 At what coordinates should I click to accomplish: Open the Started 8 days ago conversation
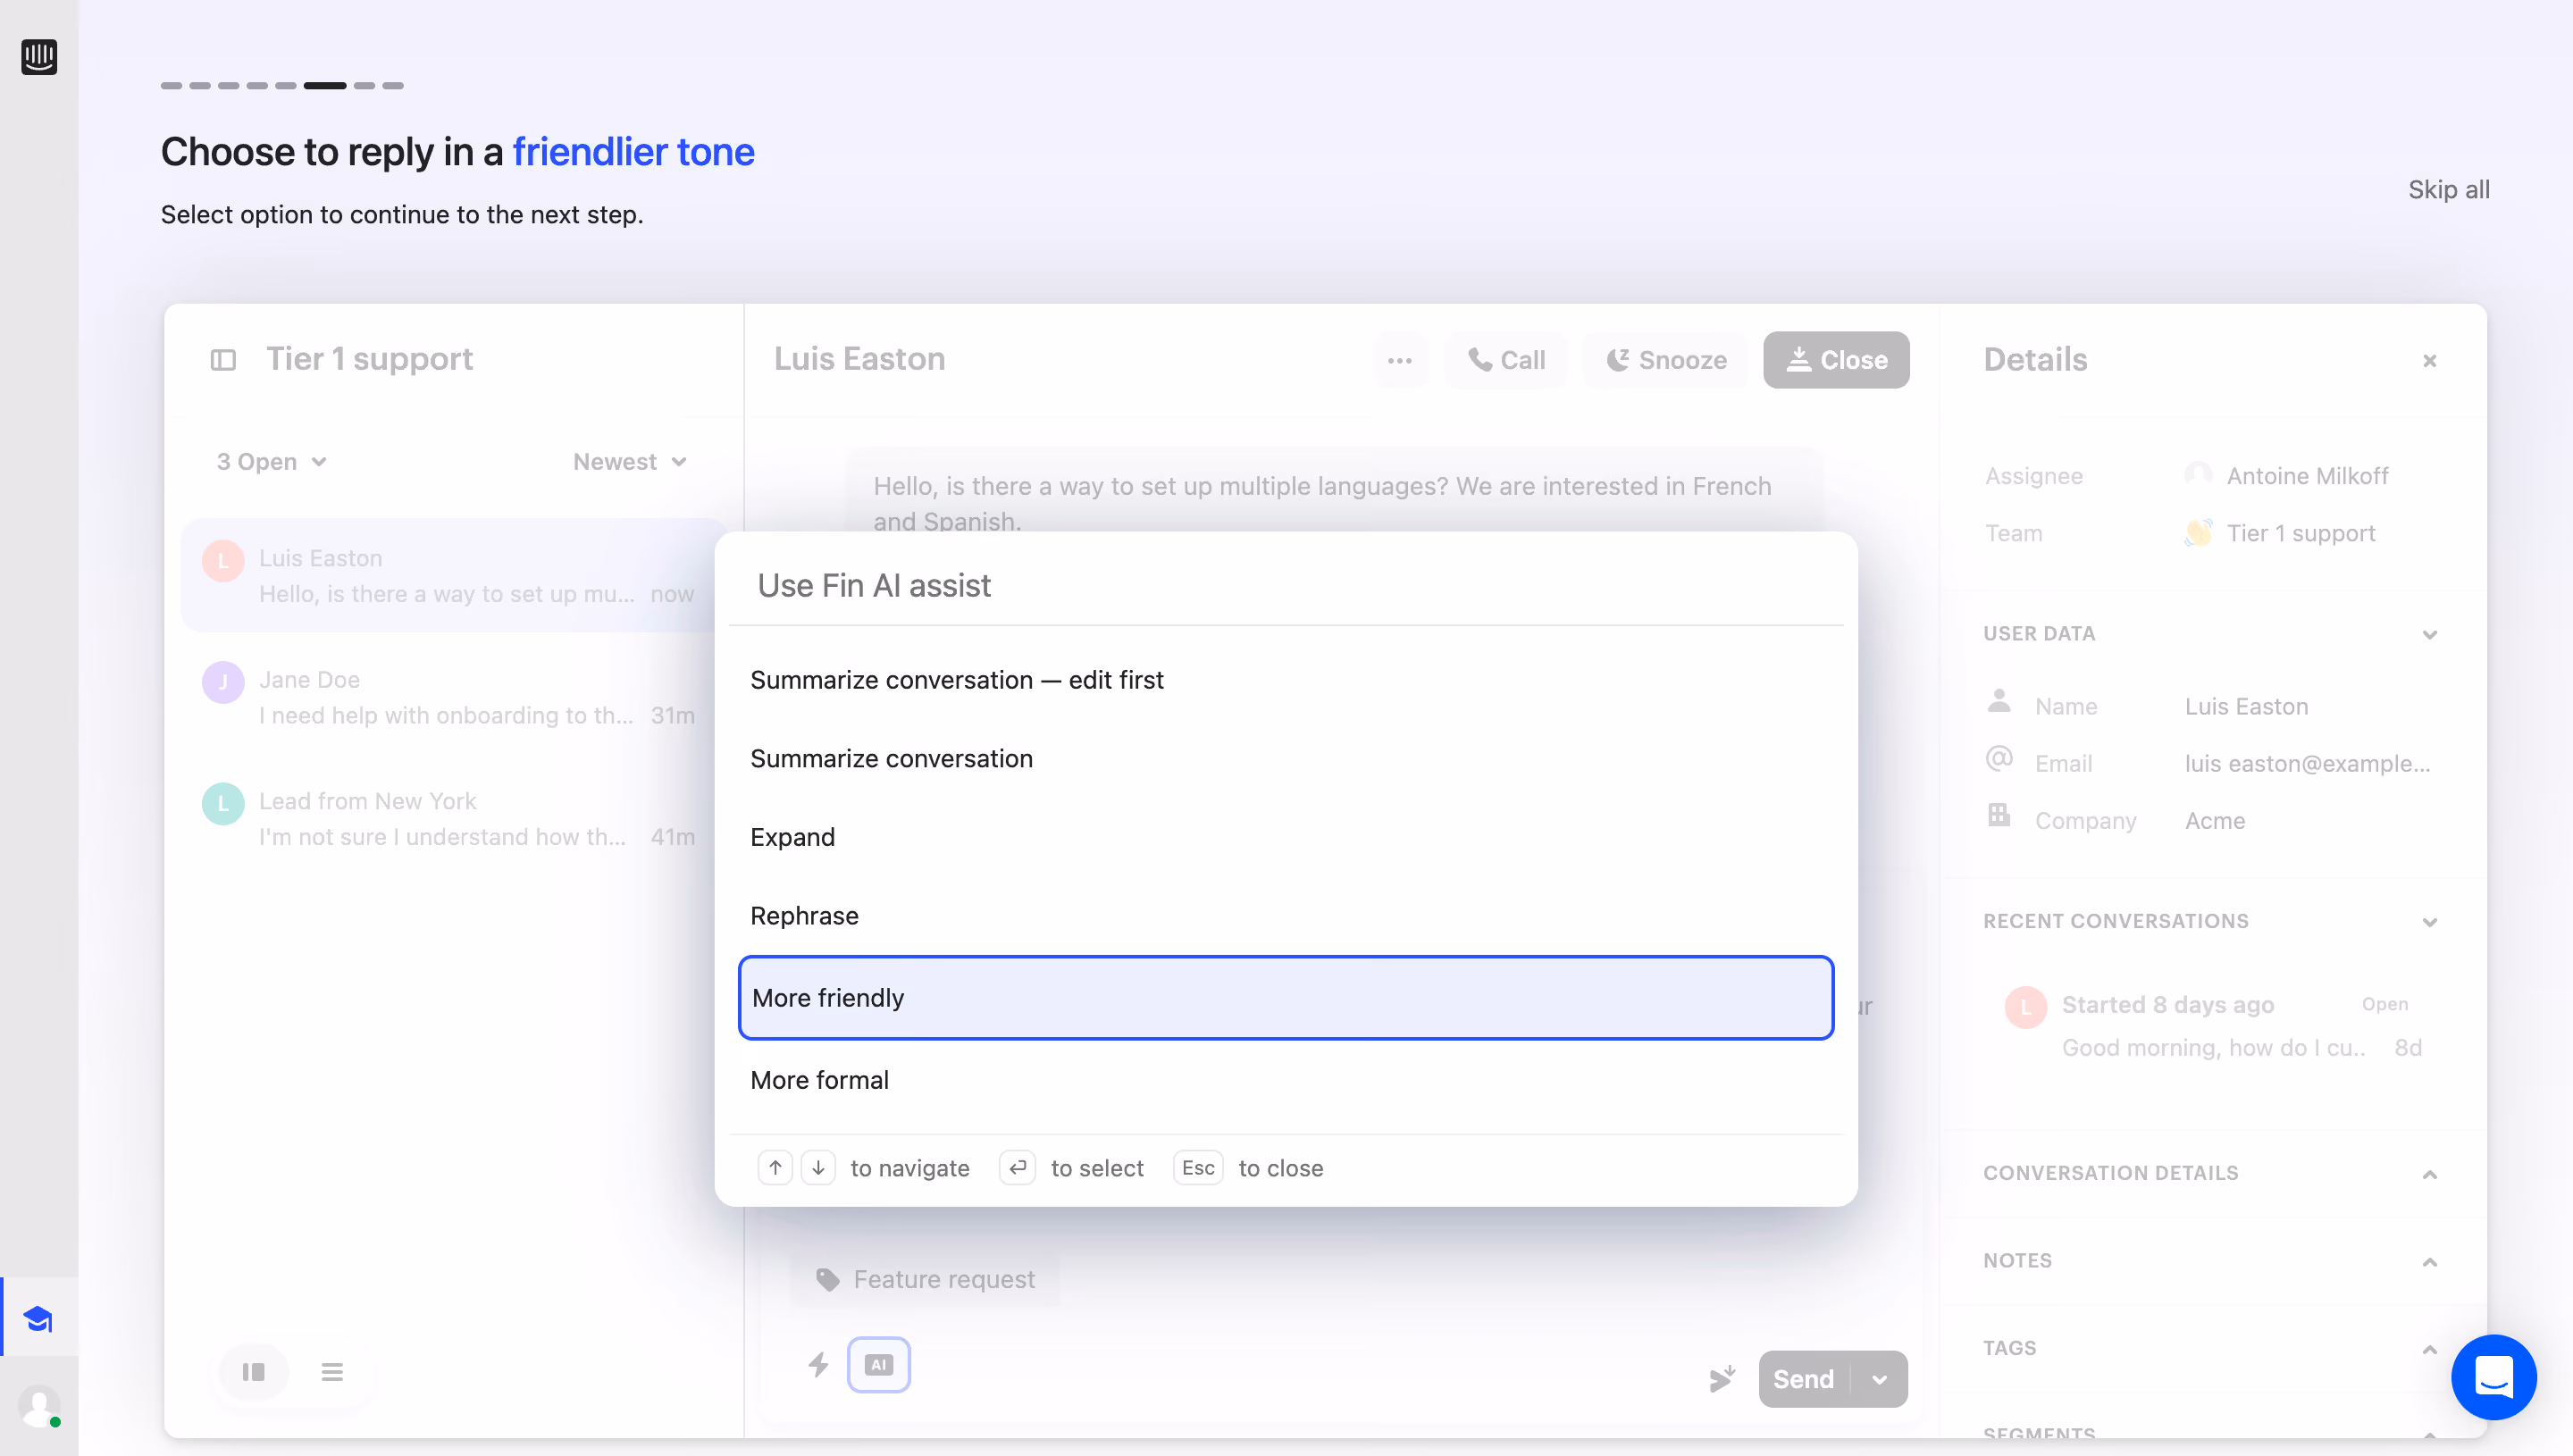pyautogui.click(x=2213, y=1026)
